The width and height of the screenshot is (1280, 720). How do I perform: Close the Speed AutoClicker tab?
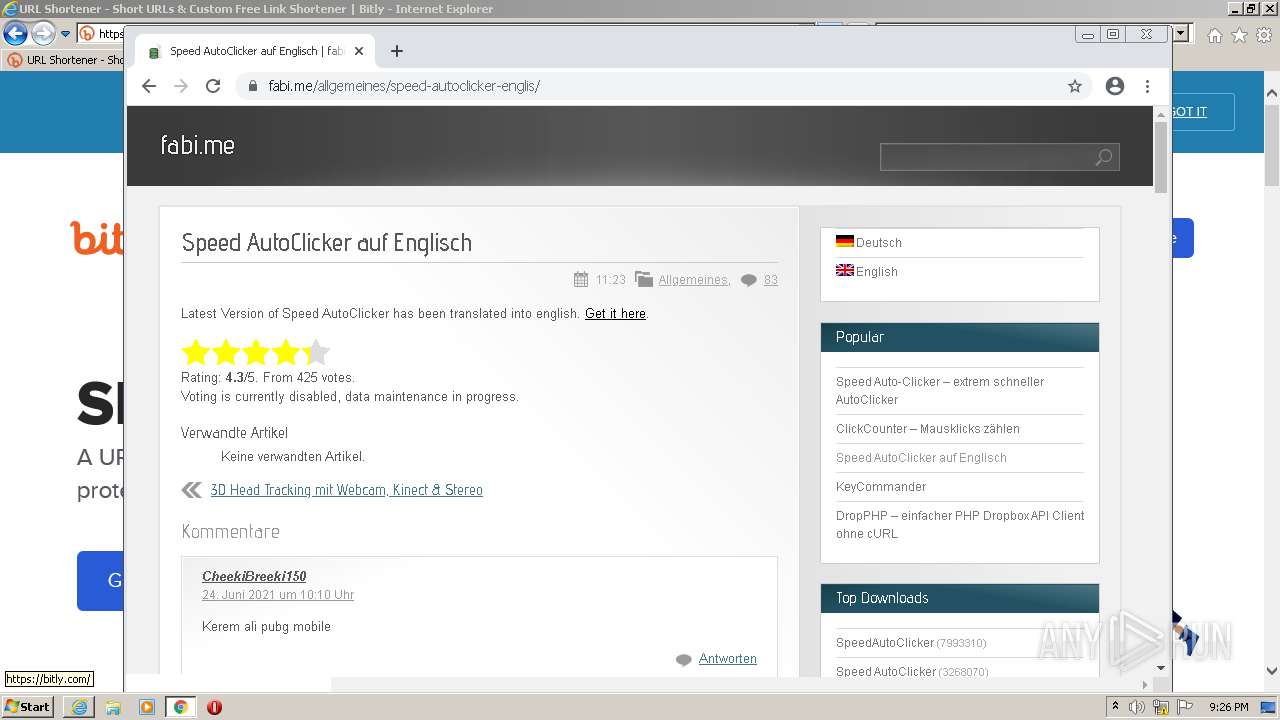(x=359, y=51)
